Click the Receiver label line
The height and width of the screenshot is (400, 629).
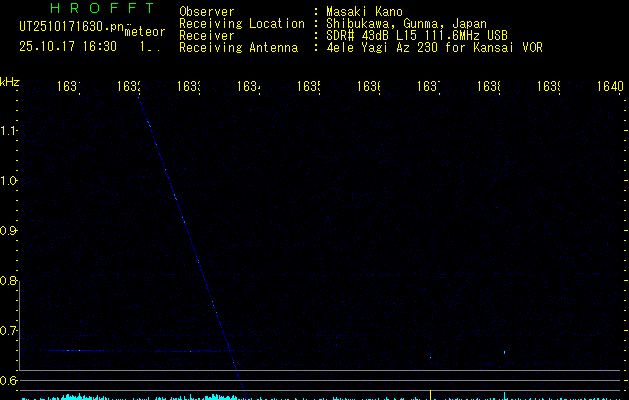207,35
